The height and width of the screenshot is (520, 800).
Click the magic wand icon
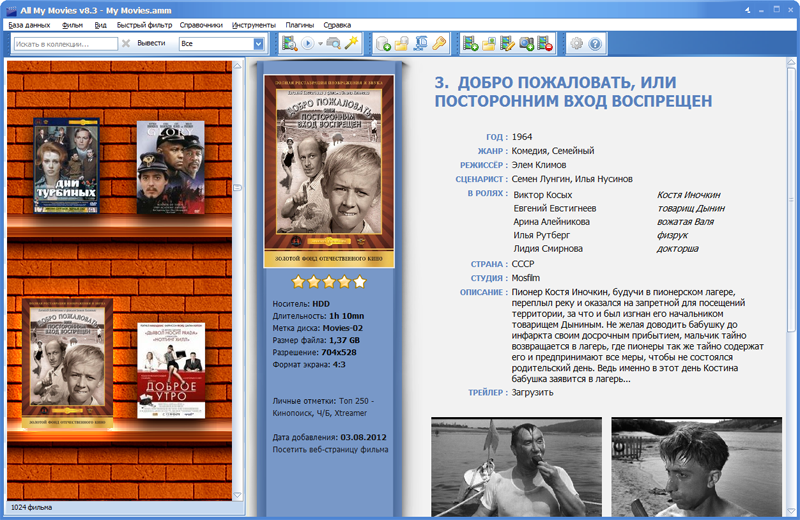[352, 43]
